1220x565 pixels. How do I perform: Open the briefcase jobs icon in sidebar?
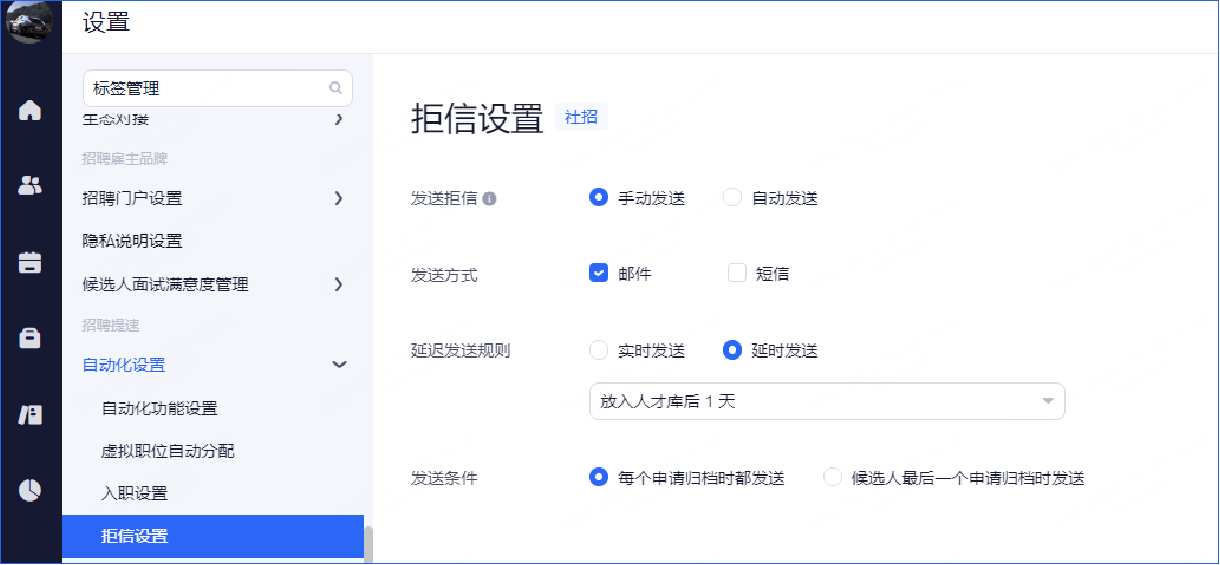click(x=30, y=338)
